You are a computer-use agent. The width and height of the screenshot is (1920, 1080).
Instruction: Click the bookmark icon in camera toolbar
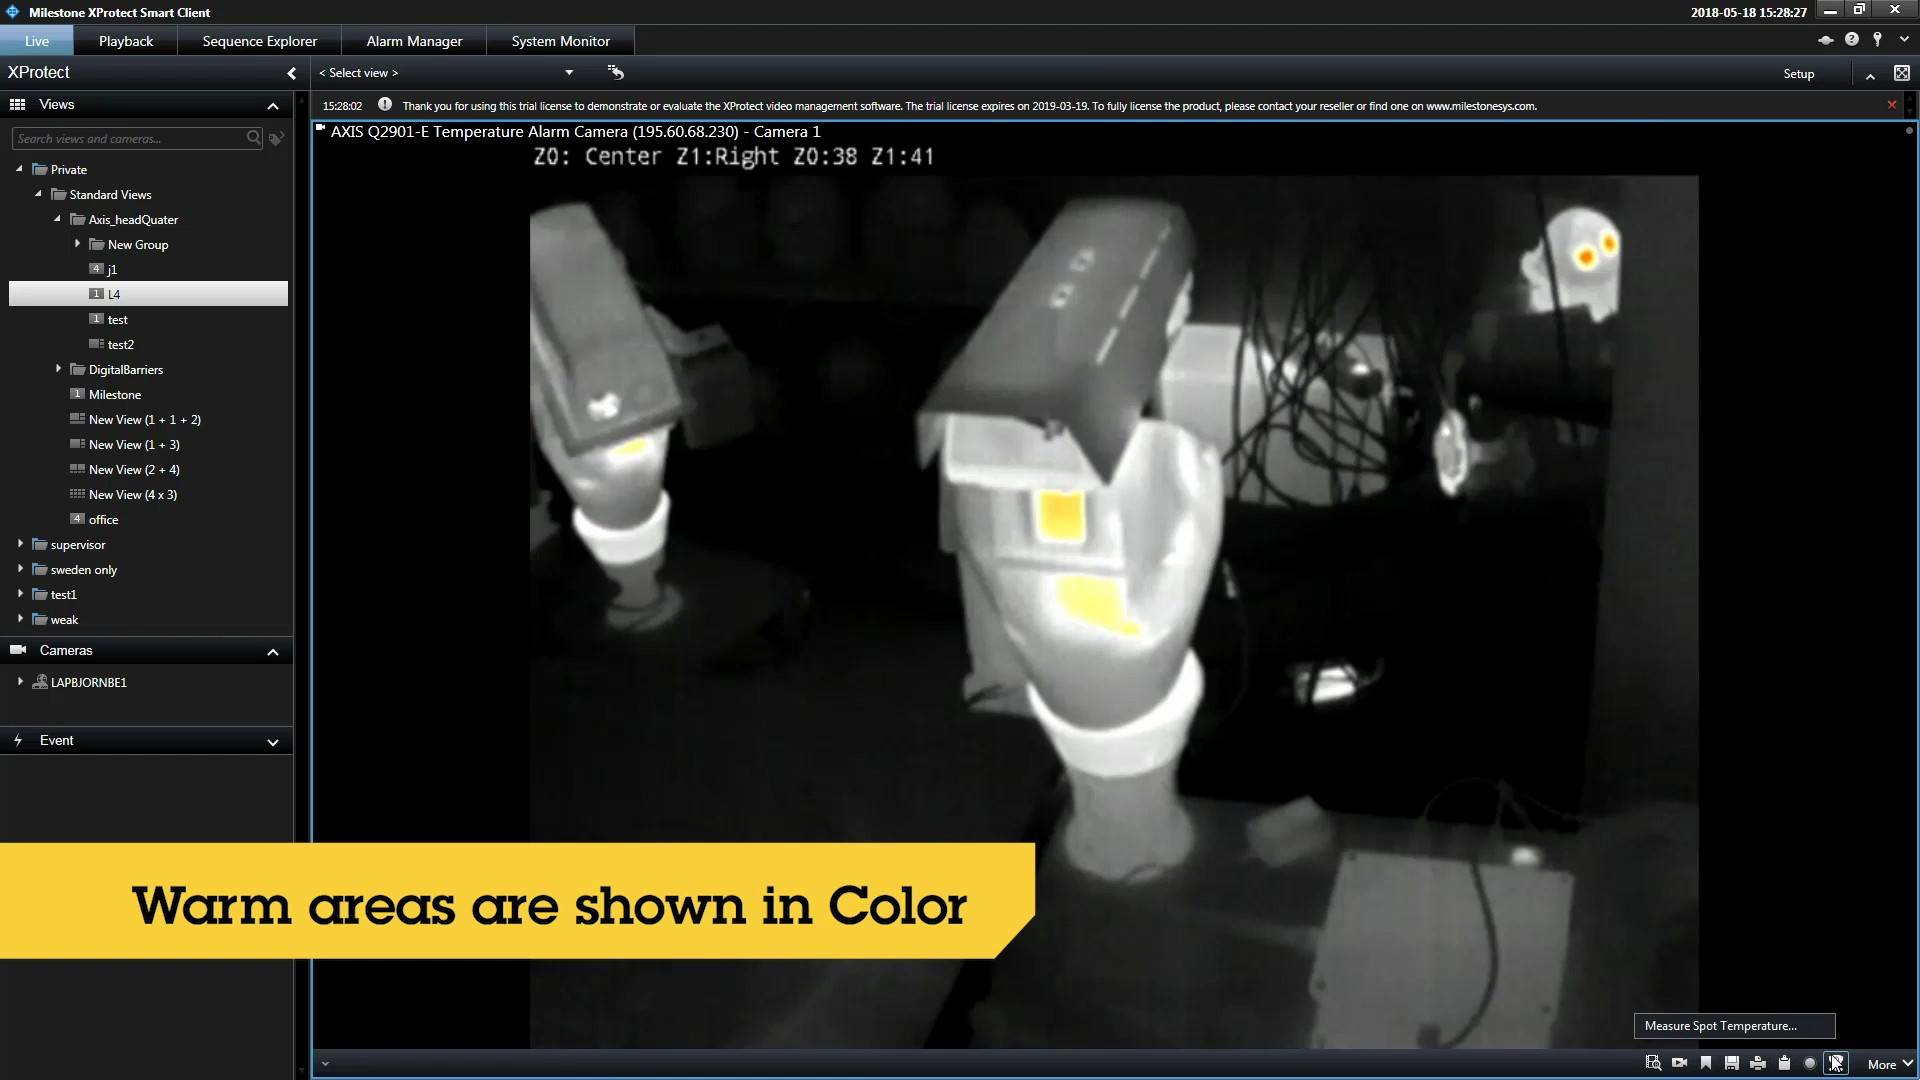click(x=1706, y=1063)
